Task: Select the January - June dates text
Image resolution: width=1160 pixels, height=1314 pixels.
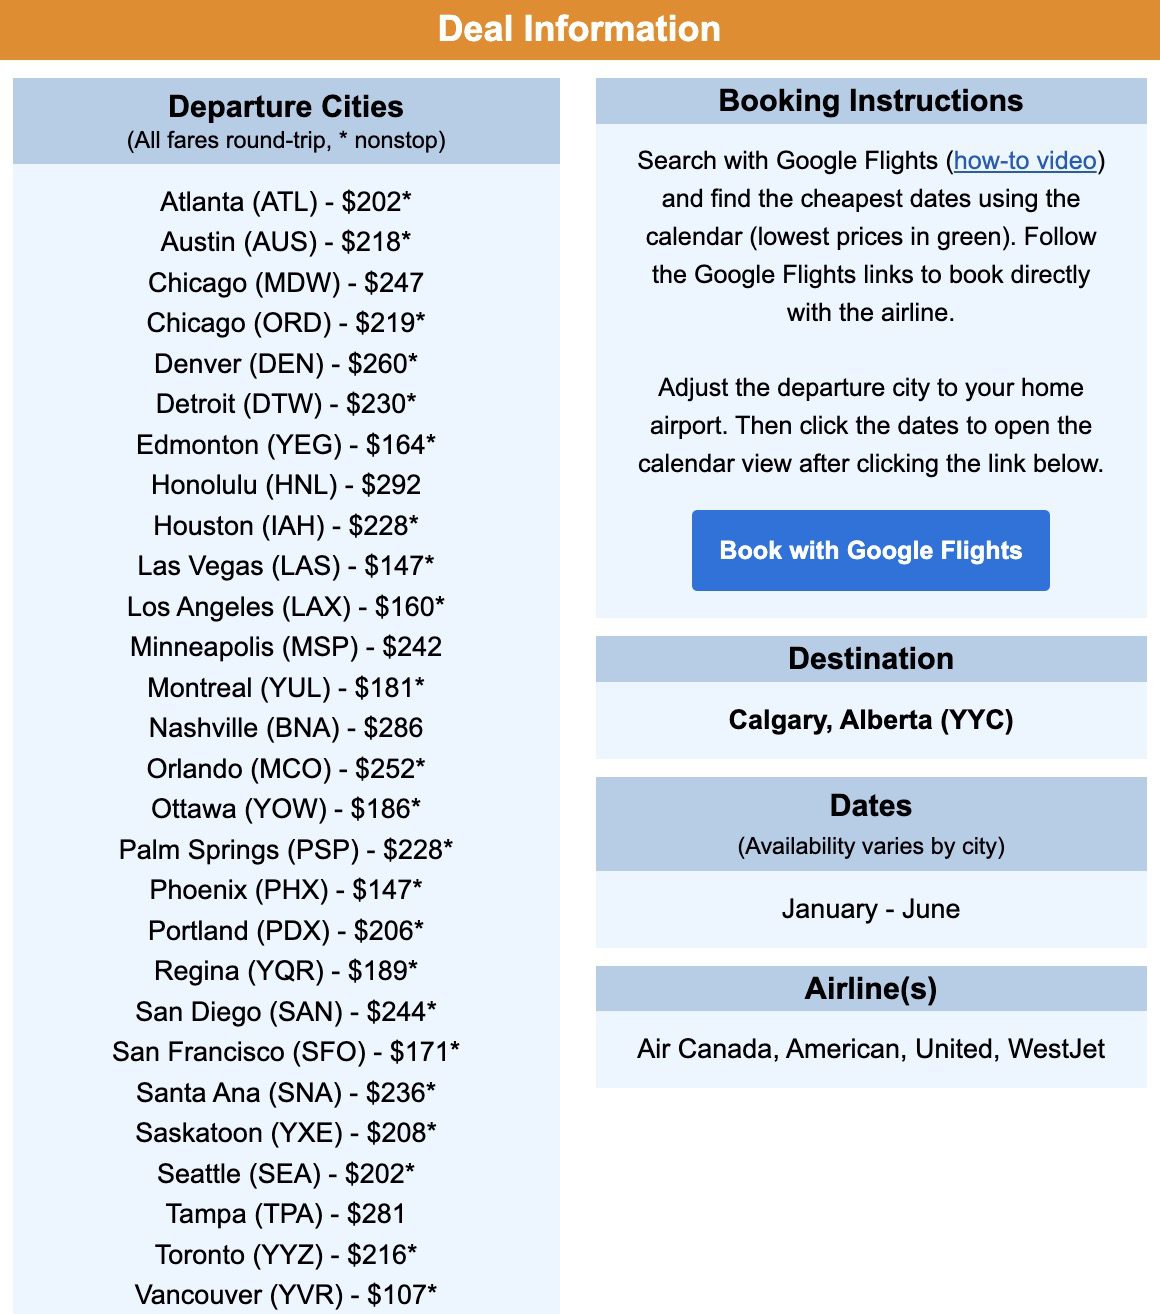Action: (x=870, y=909)
